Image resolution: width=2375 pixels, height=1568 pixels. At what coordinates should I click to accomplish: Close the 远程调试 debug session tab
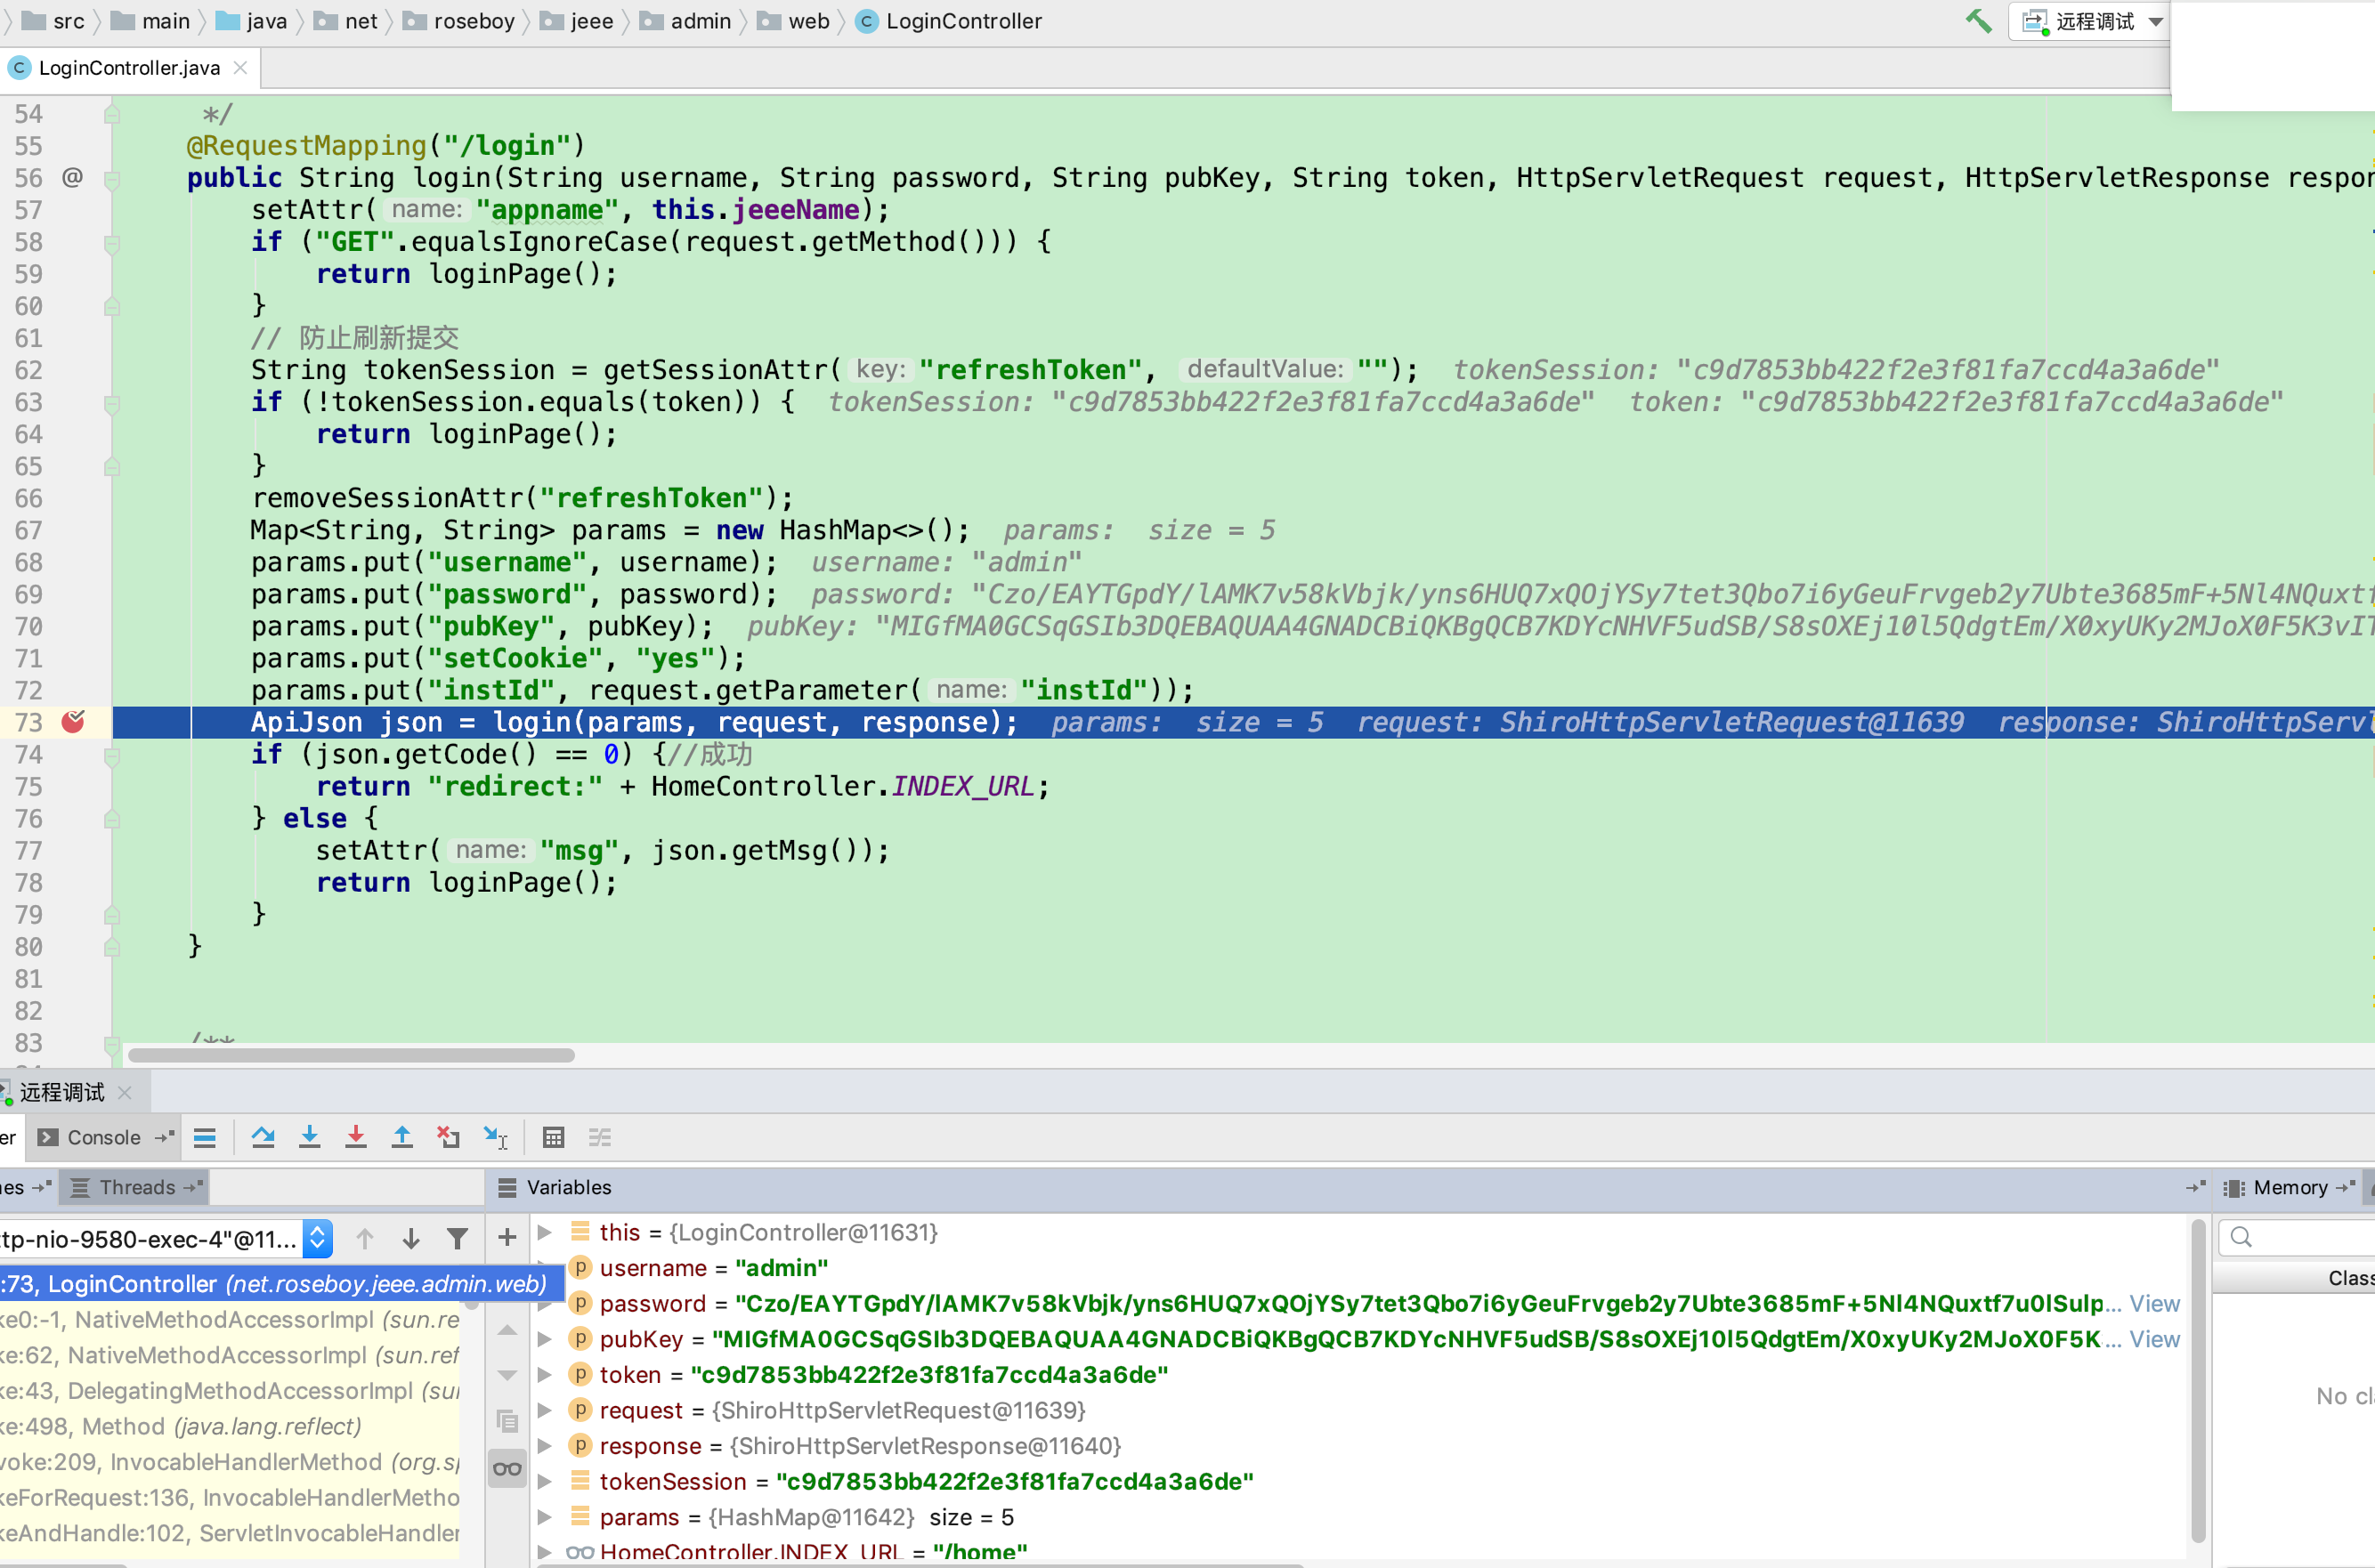click(x=125, y=1093)
